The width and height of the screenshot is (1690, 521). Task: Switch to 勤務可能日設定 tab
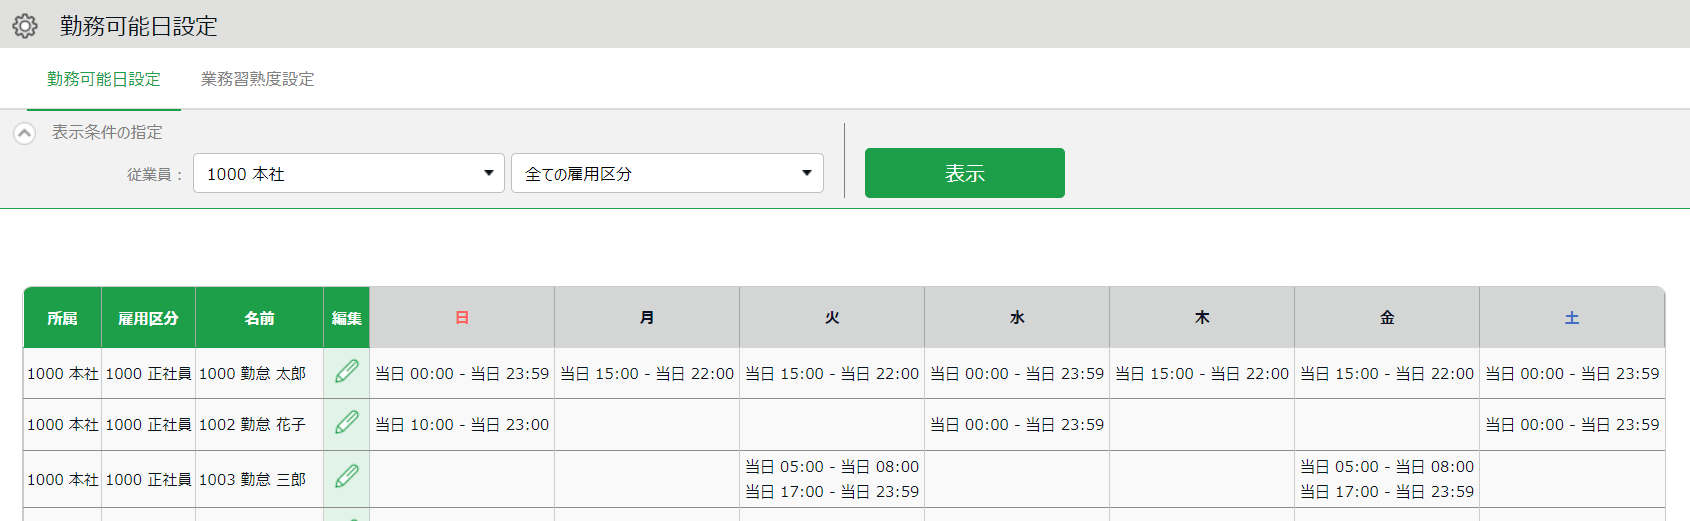coord(104,79)
